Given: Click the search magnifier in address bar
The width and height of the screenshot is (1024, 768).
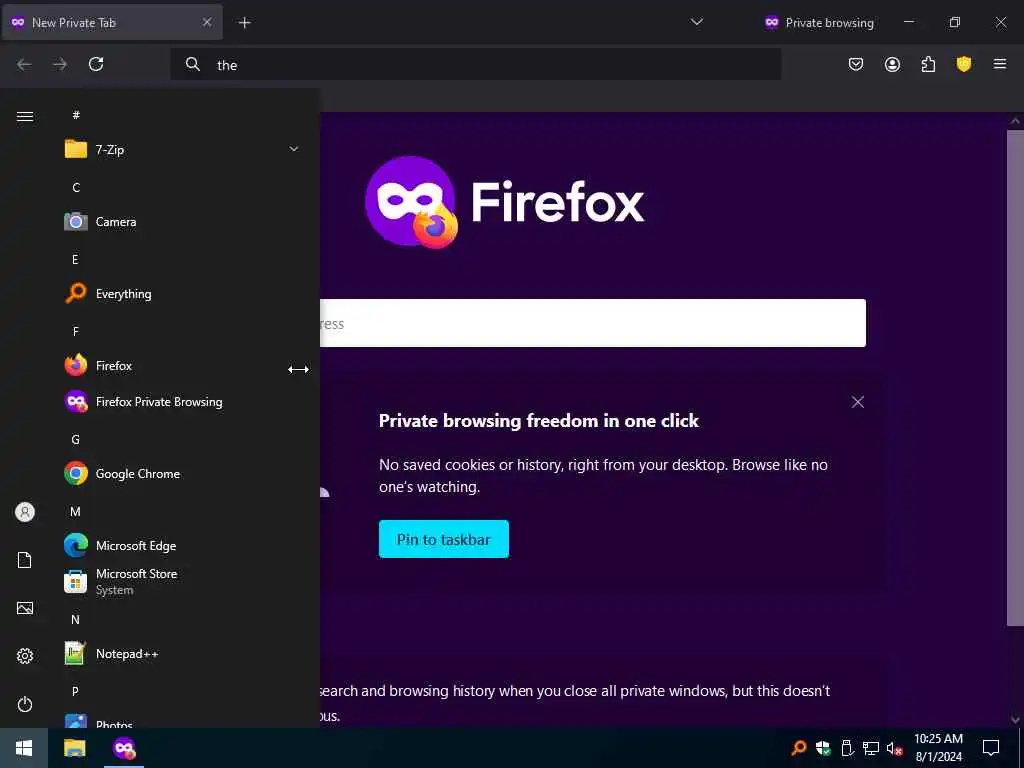Looking at the screenshot, I should pyautogui.click(x=193, y=64).
